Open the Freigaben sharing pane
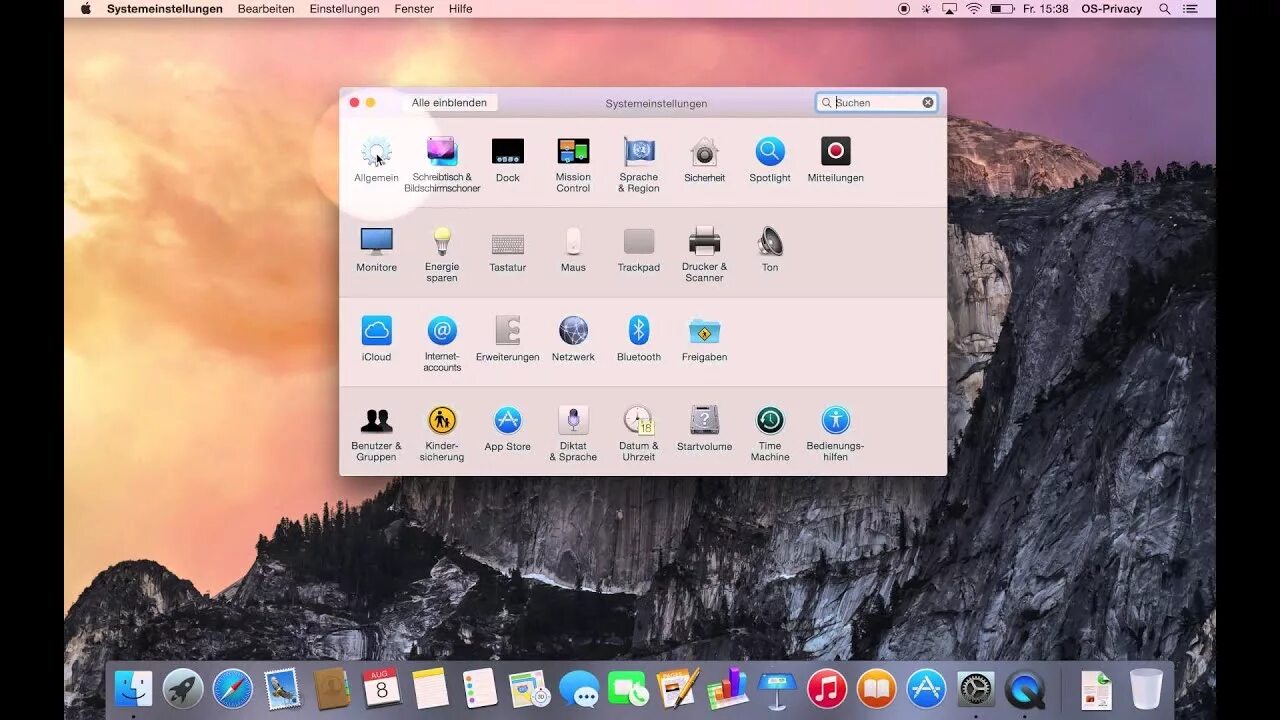 [704, 339]
